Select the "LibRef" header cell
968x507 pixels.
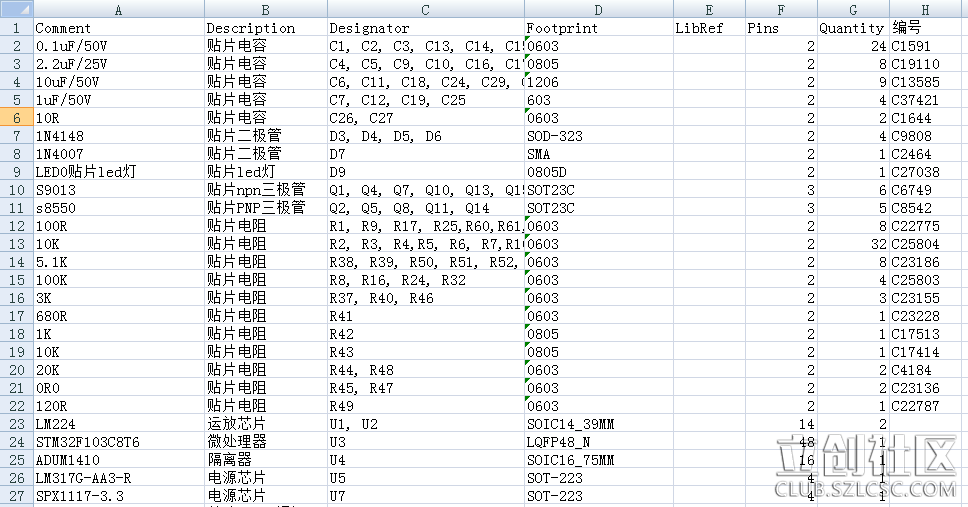coord(707,28)
